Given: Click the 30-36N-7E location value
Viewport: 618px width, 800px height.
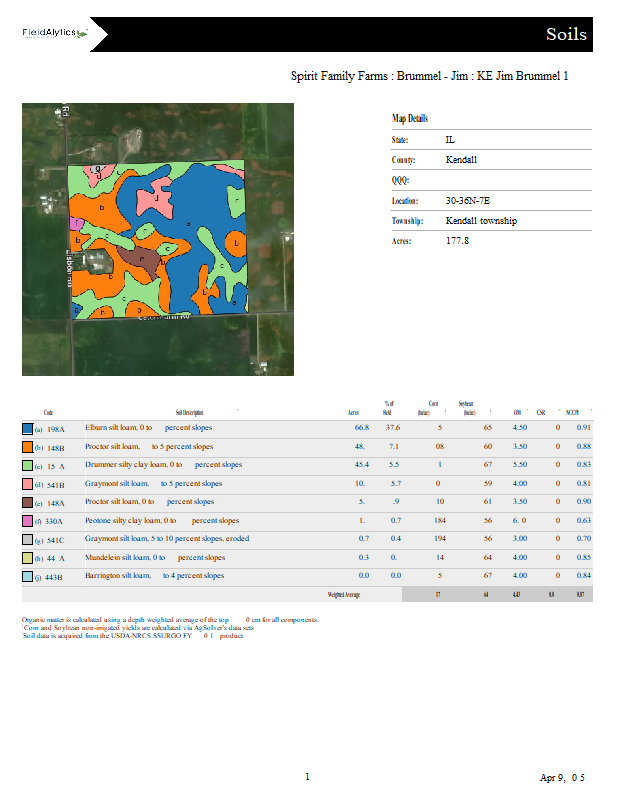Looking at the screenshot, I should pyautogui.click(x=467, y=201).
